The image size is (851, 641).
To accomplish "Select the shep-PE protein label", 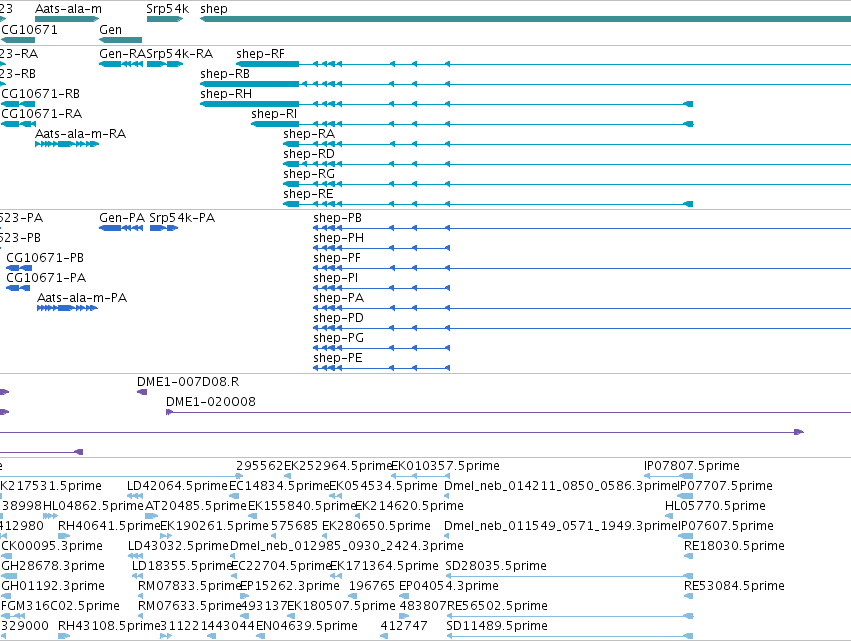I will coord(338,358).
